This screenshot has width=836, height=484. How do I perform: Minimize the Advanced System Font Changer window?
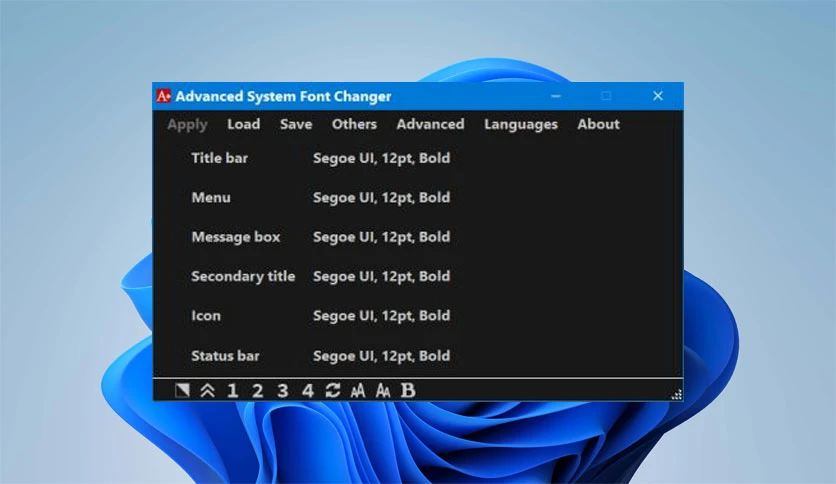click(556, 96)
